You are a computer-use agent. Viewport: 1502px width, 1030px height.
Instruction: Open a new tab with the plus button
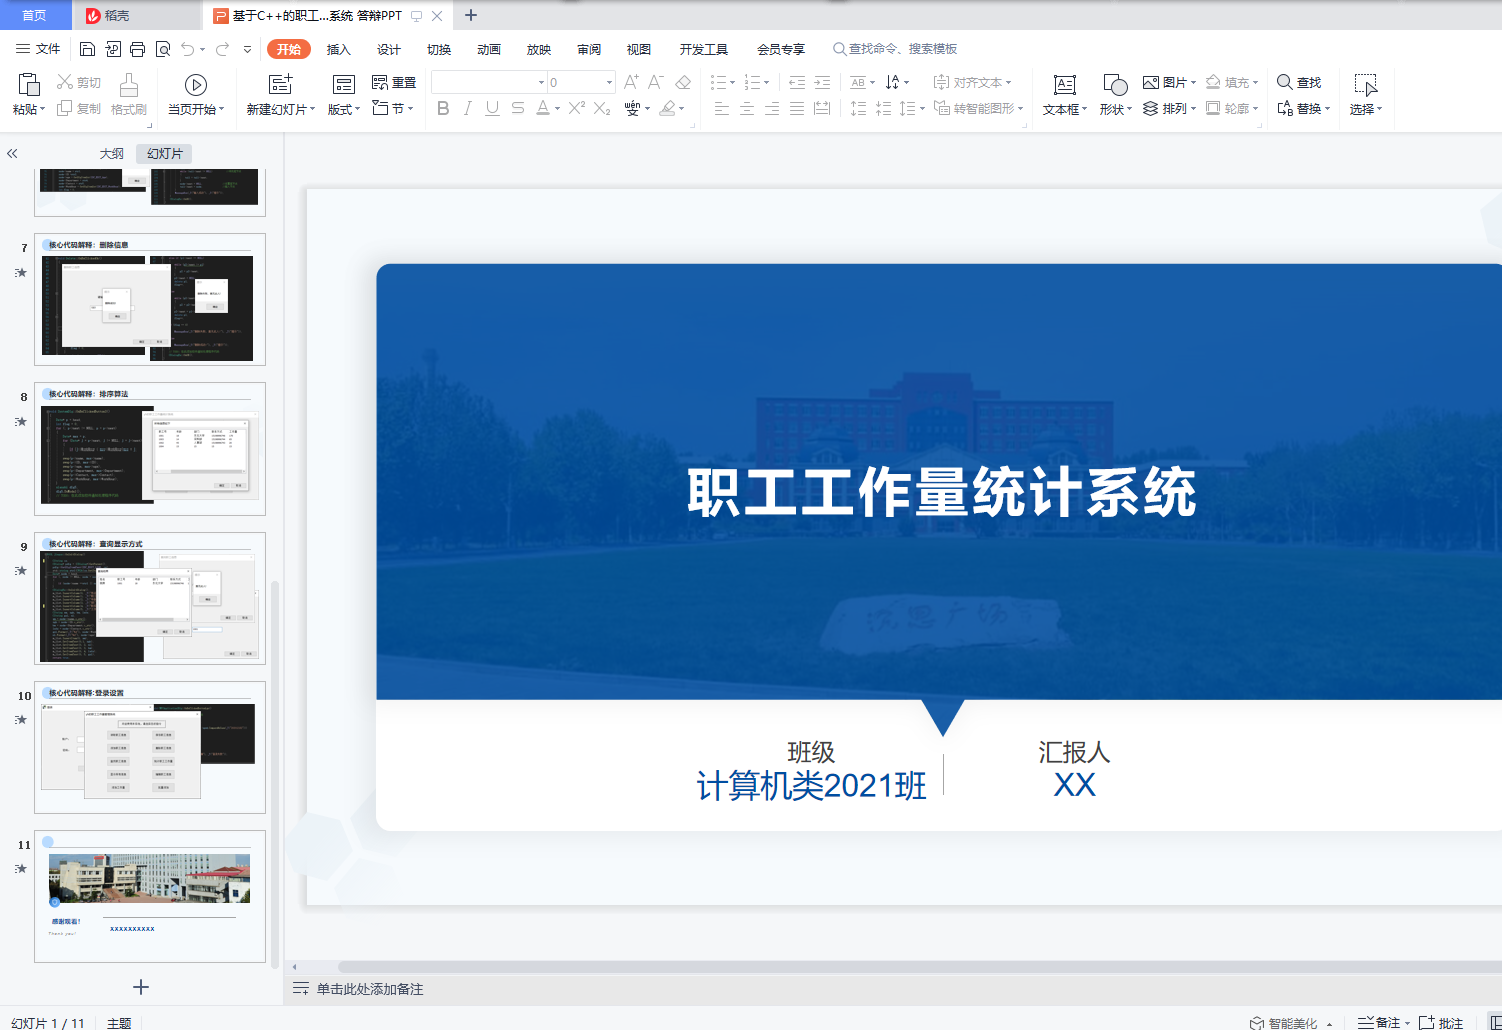point(471,15)
